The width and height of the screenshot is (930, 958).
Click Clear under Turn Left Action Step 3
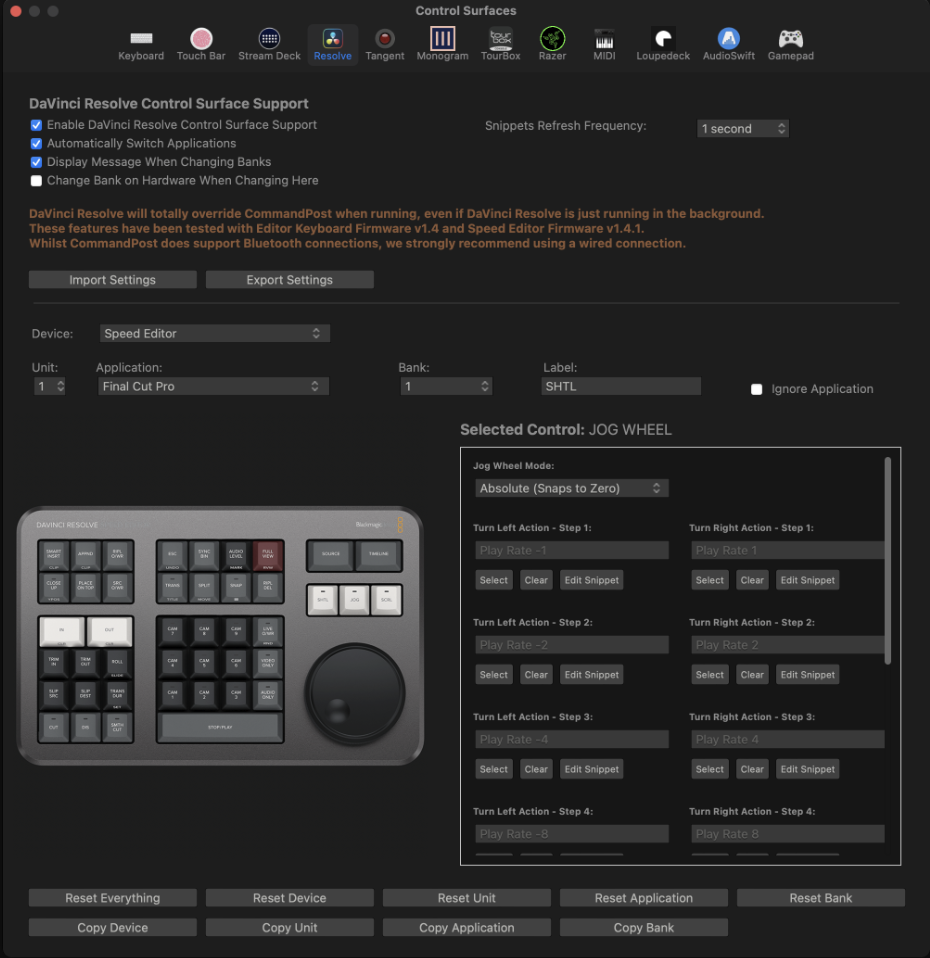(x=536, y=769)
